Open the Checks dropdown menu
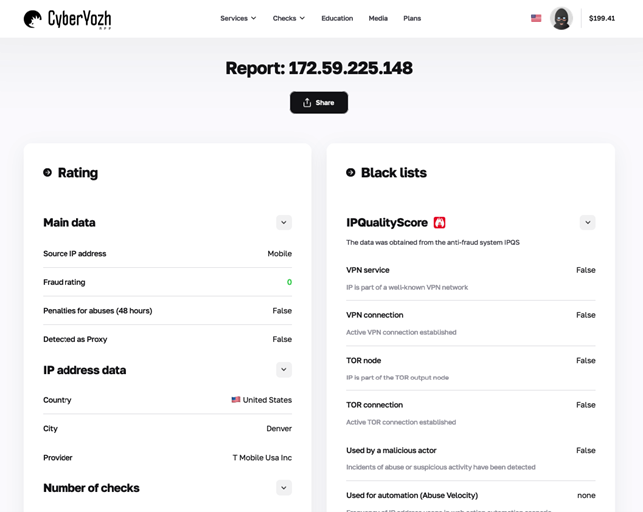 [x=289, y=18]
